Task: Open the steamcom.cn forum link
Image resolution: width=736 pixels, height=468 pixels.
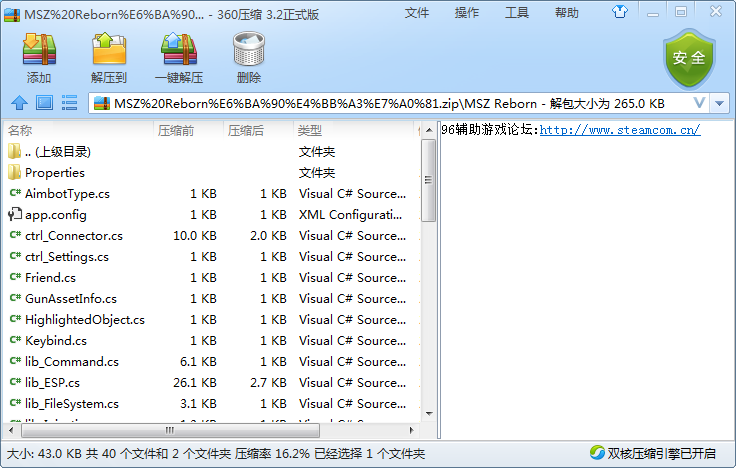Action: point(619,130)
